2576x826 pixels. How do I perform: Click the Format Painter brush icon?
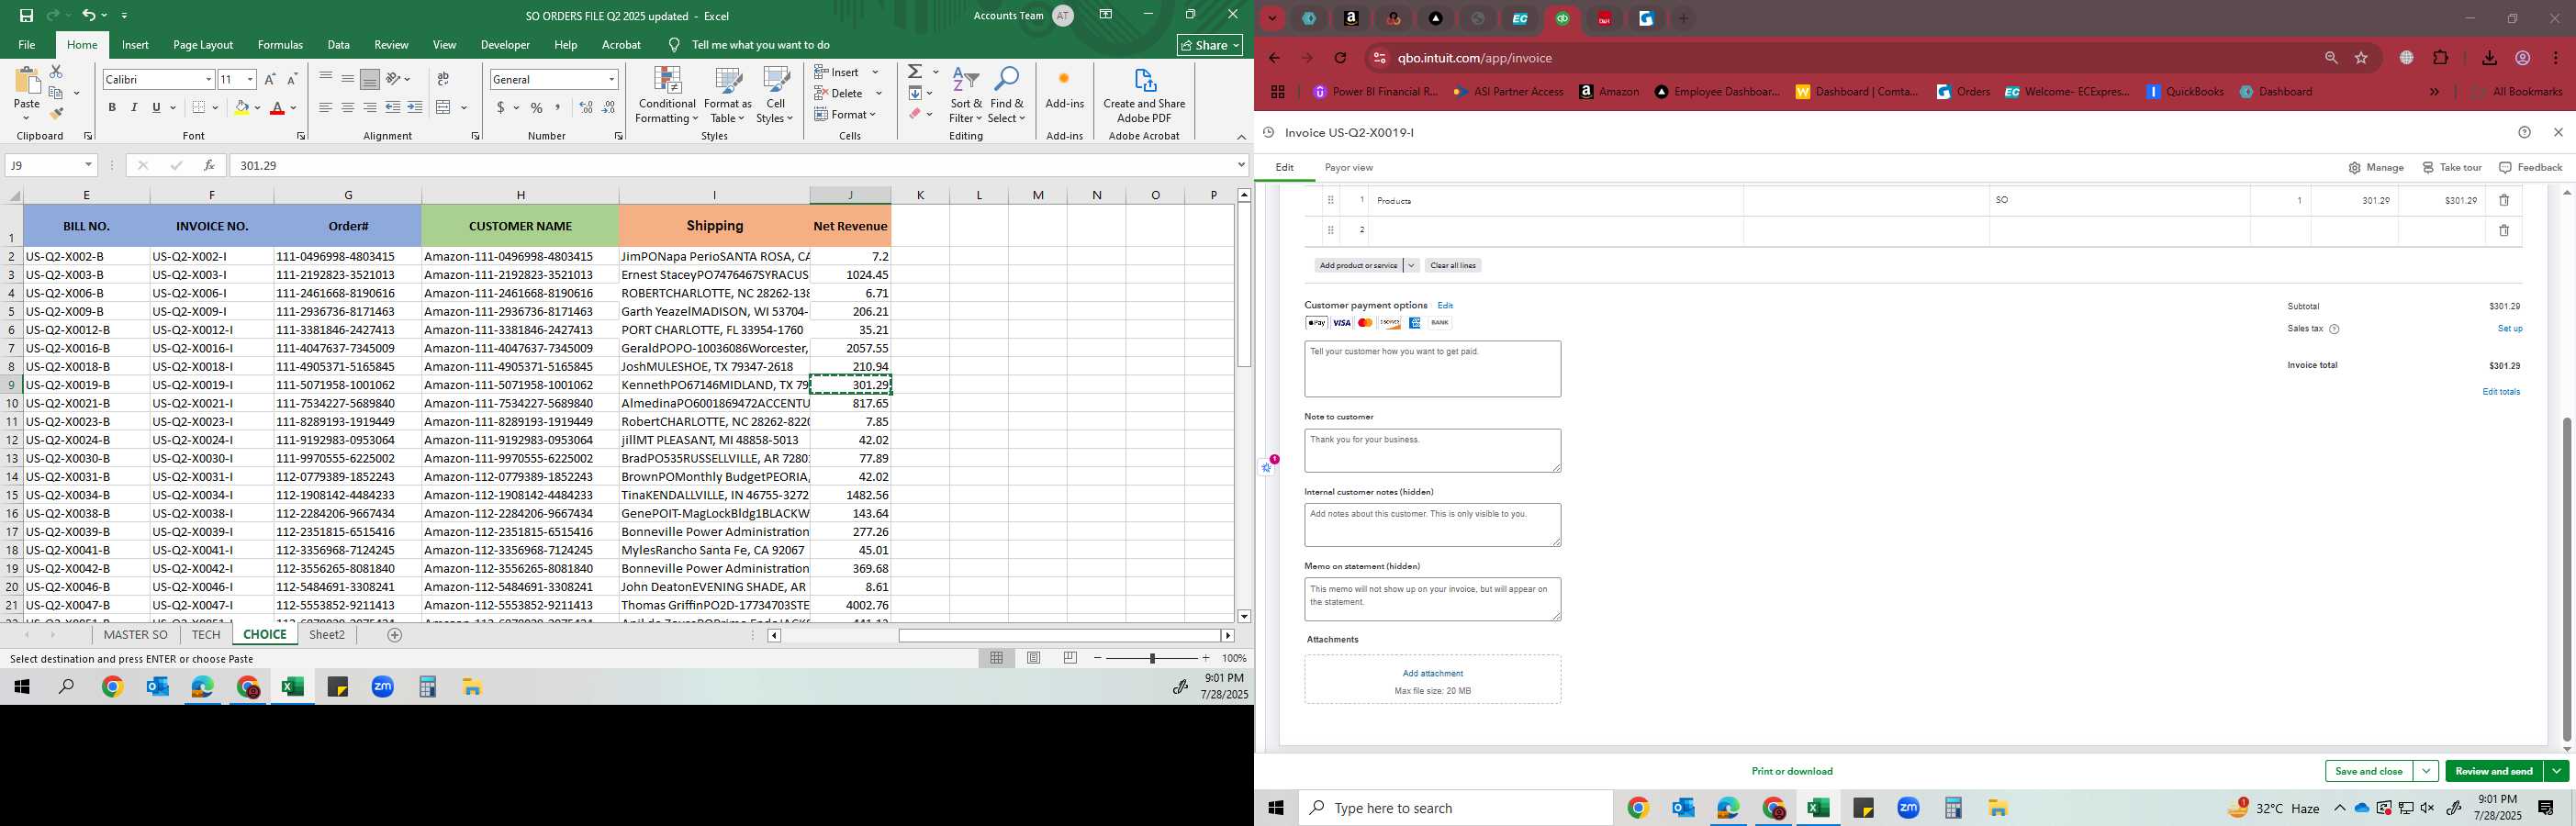(x=56, y=114)
